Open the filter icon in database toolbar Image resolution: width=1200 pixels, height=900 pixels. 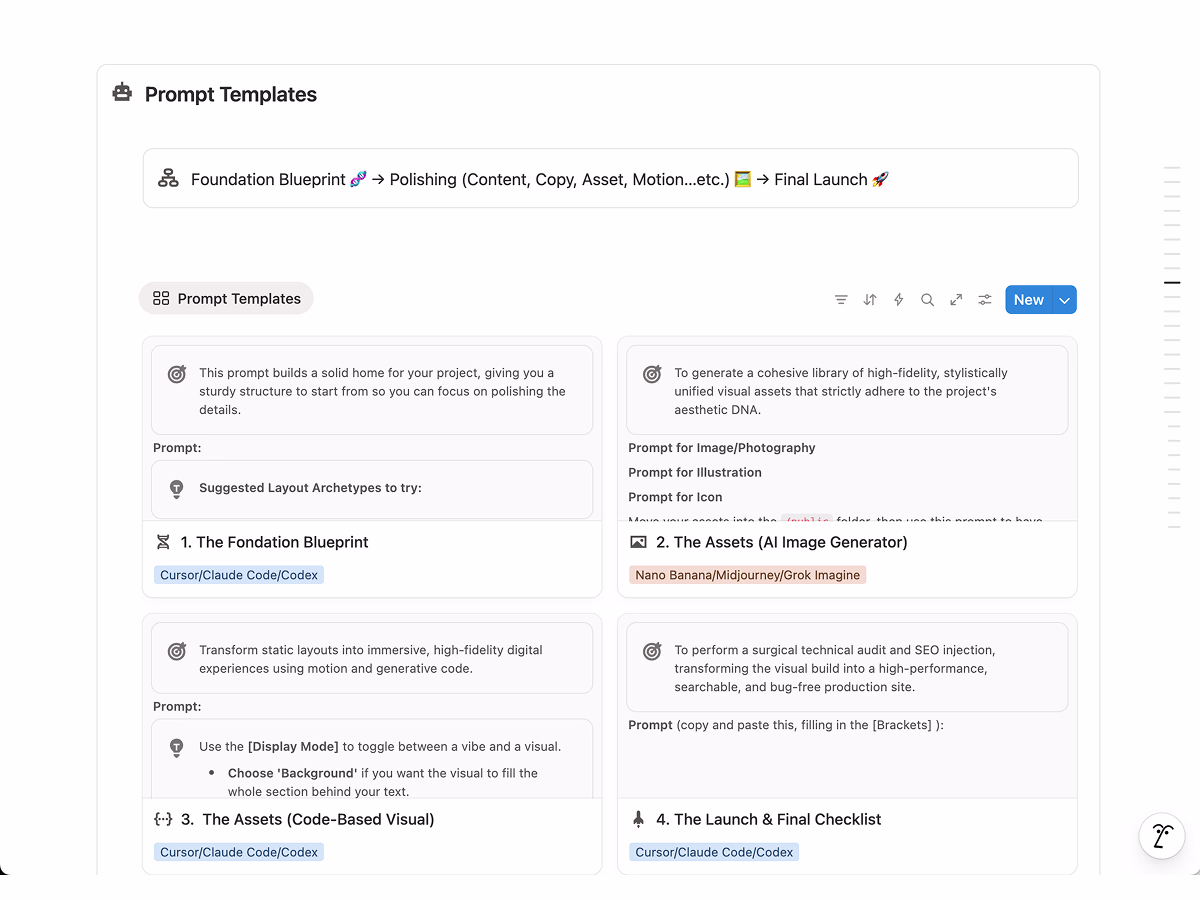[841, 300]
